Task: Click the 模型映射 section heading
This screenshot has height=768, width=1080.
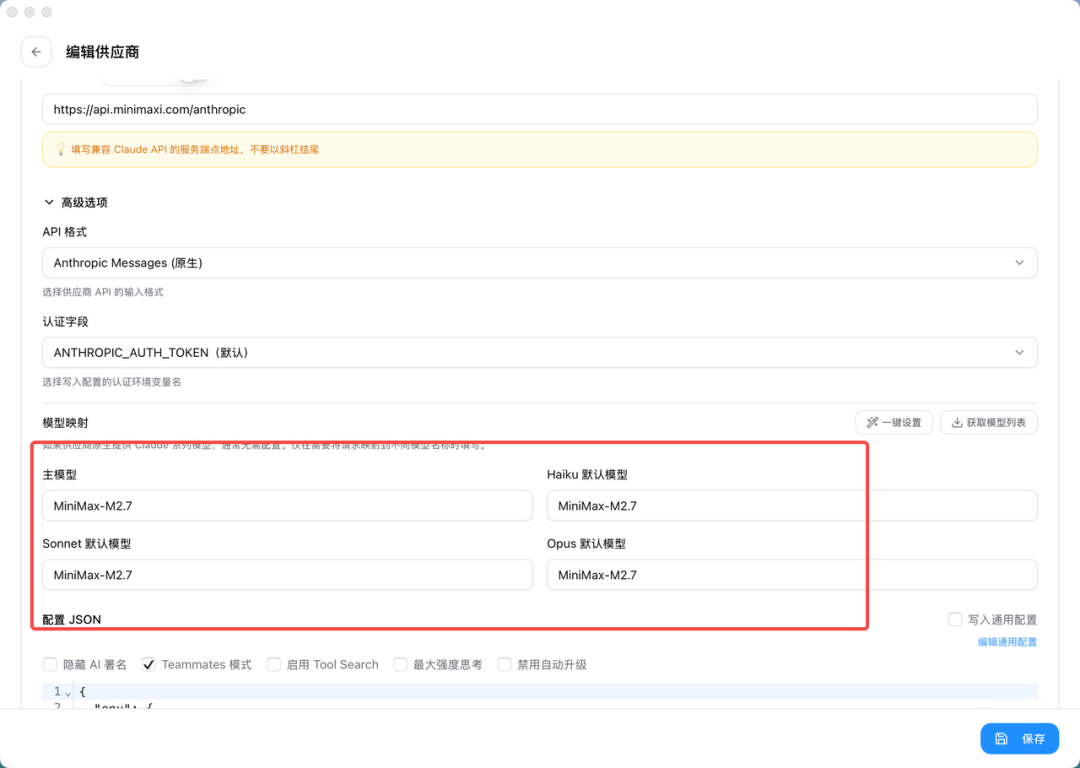Action: (x=65, y=422)
